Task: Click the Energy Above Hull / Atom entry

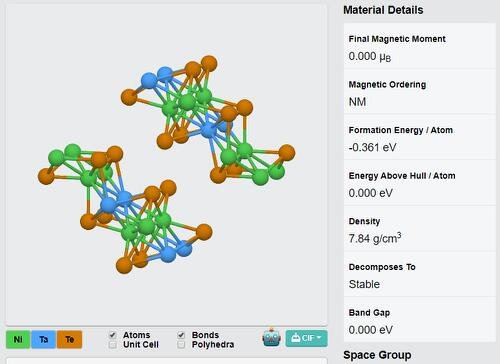Action: [x=420, y=183]
